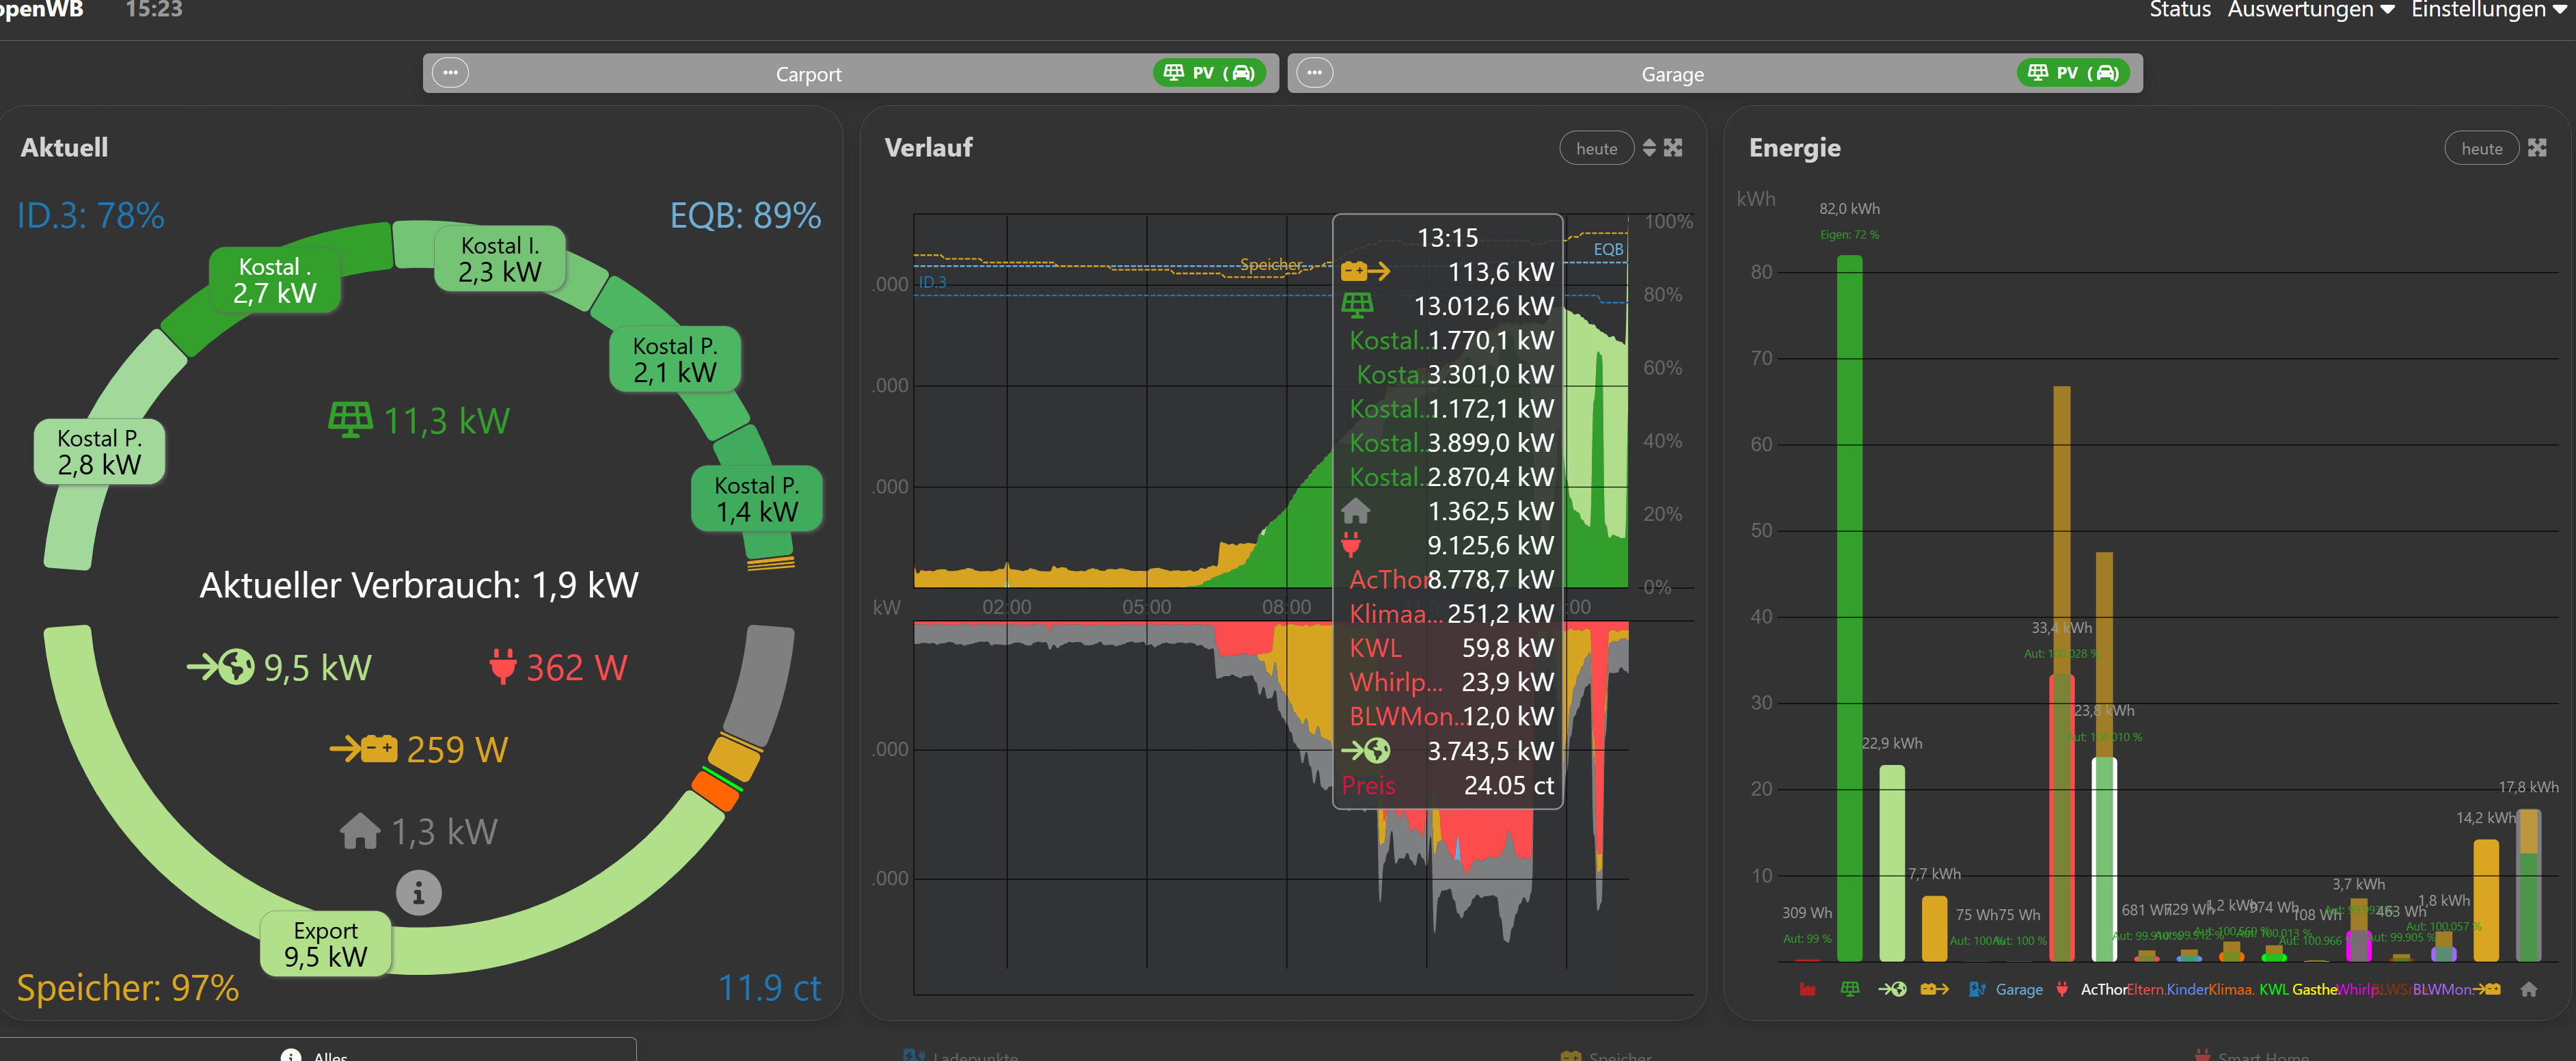
Task: Click the up-down arrows in the Verlauf header
Action: pyautogui.click(x=1649, y=148)
